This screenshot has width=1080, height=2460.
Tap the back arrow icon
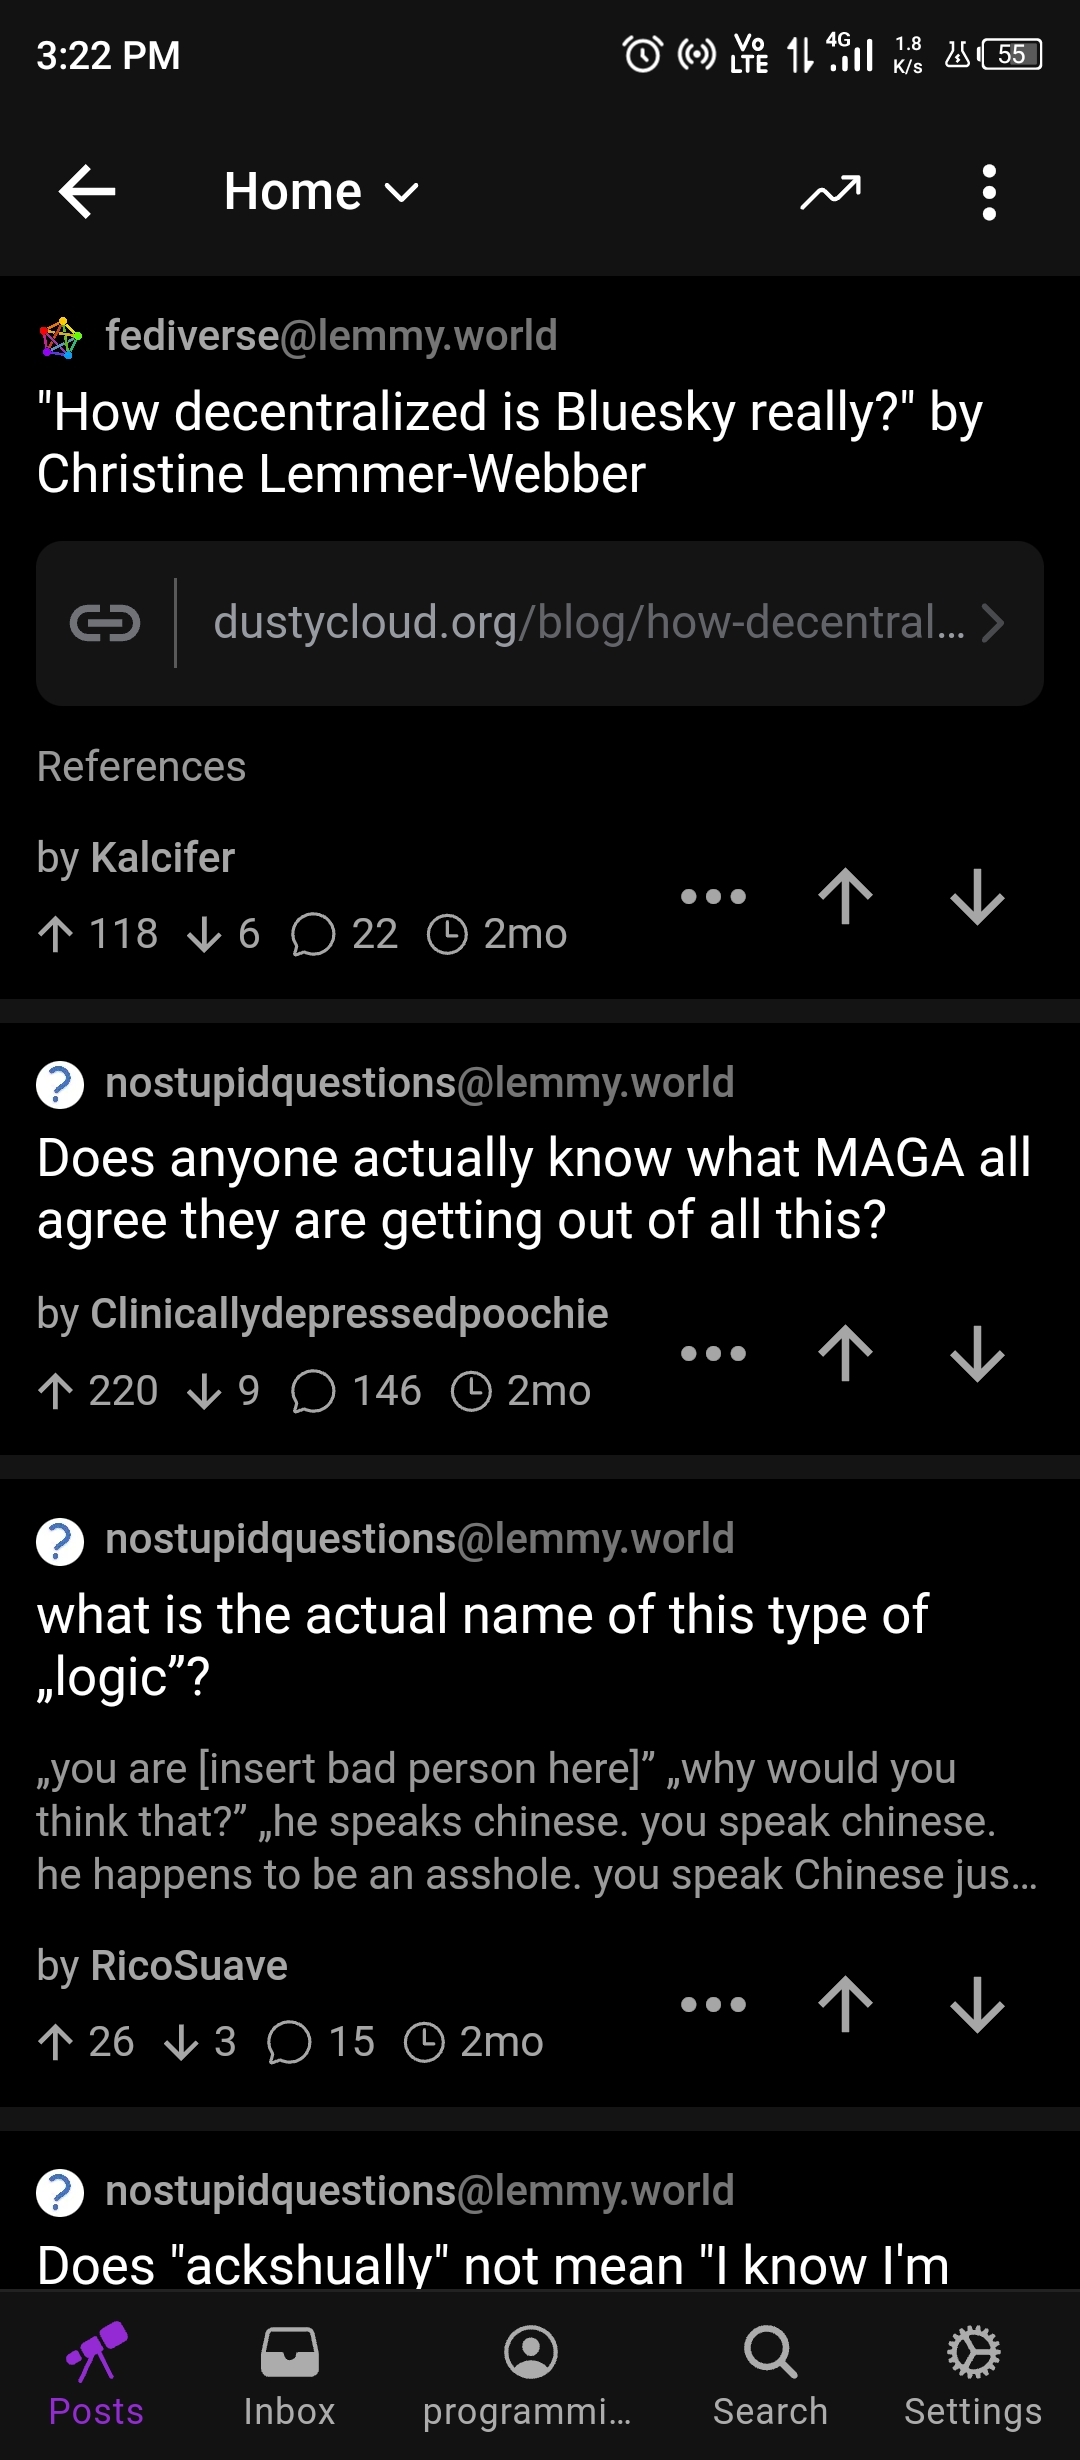(x=87, y=191)
